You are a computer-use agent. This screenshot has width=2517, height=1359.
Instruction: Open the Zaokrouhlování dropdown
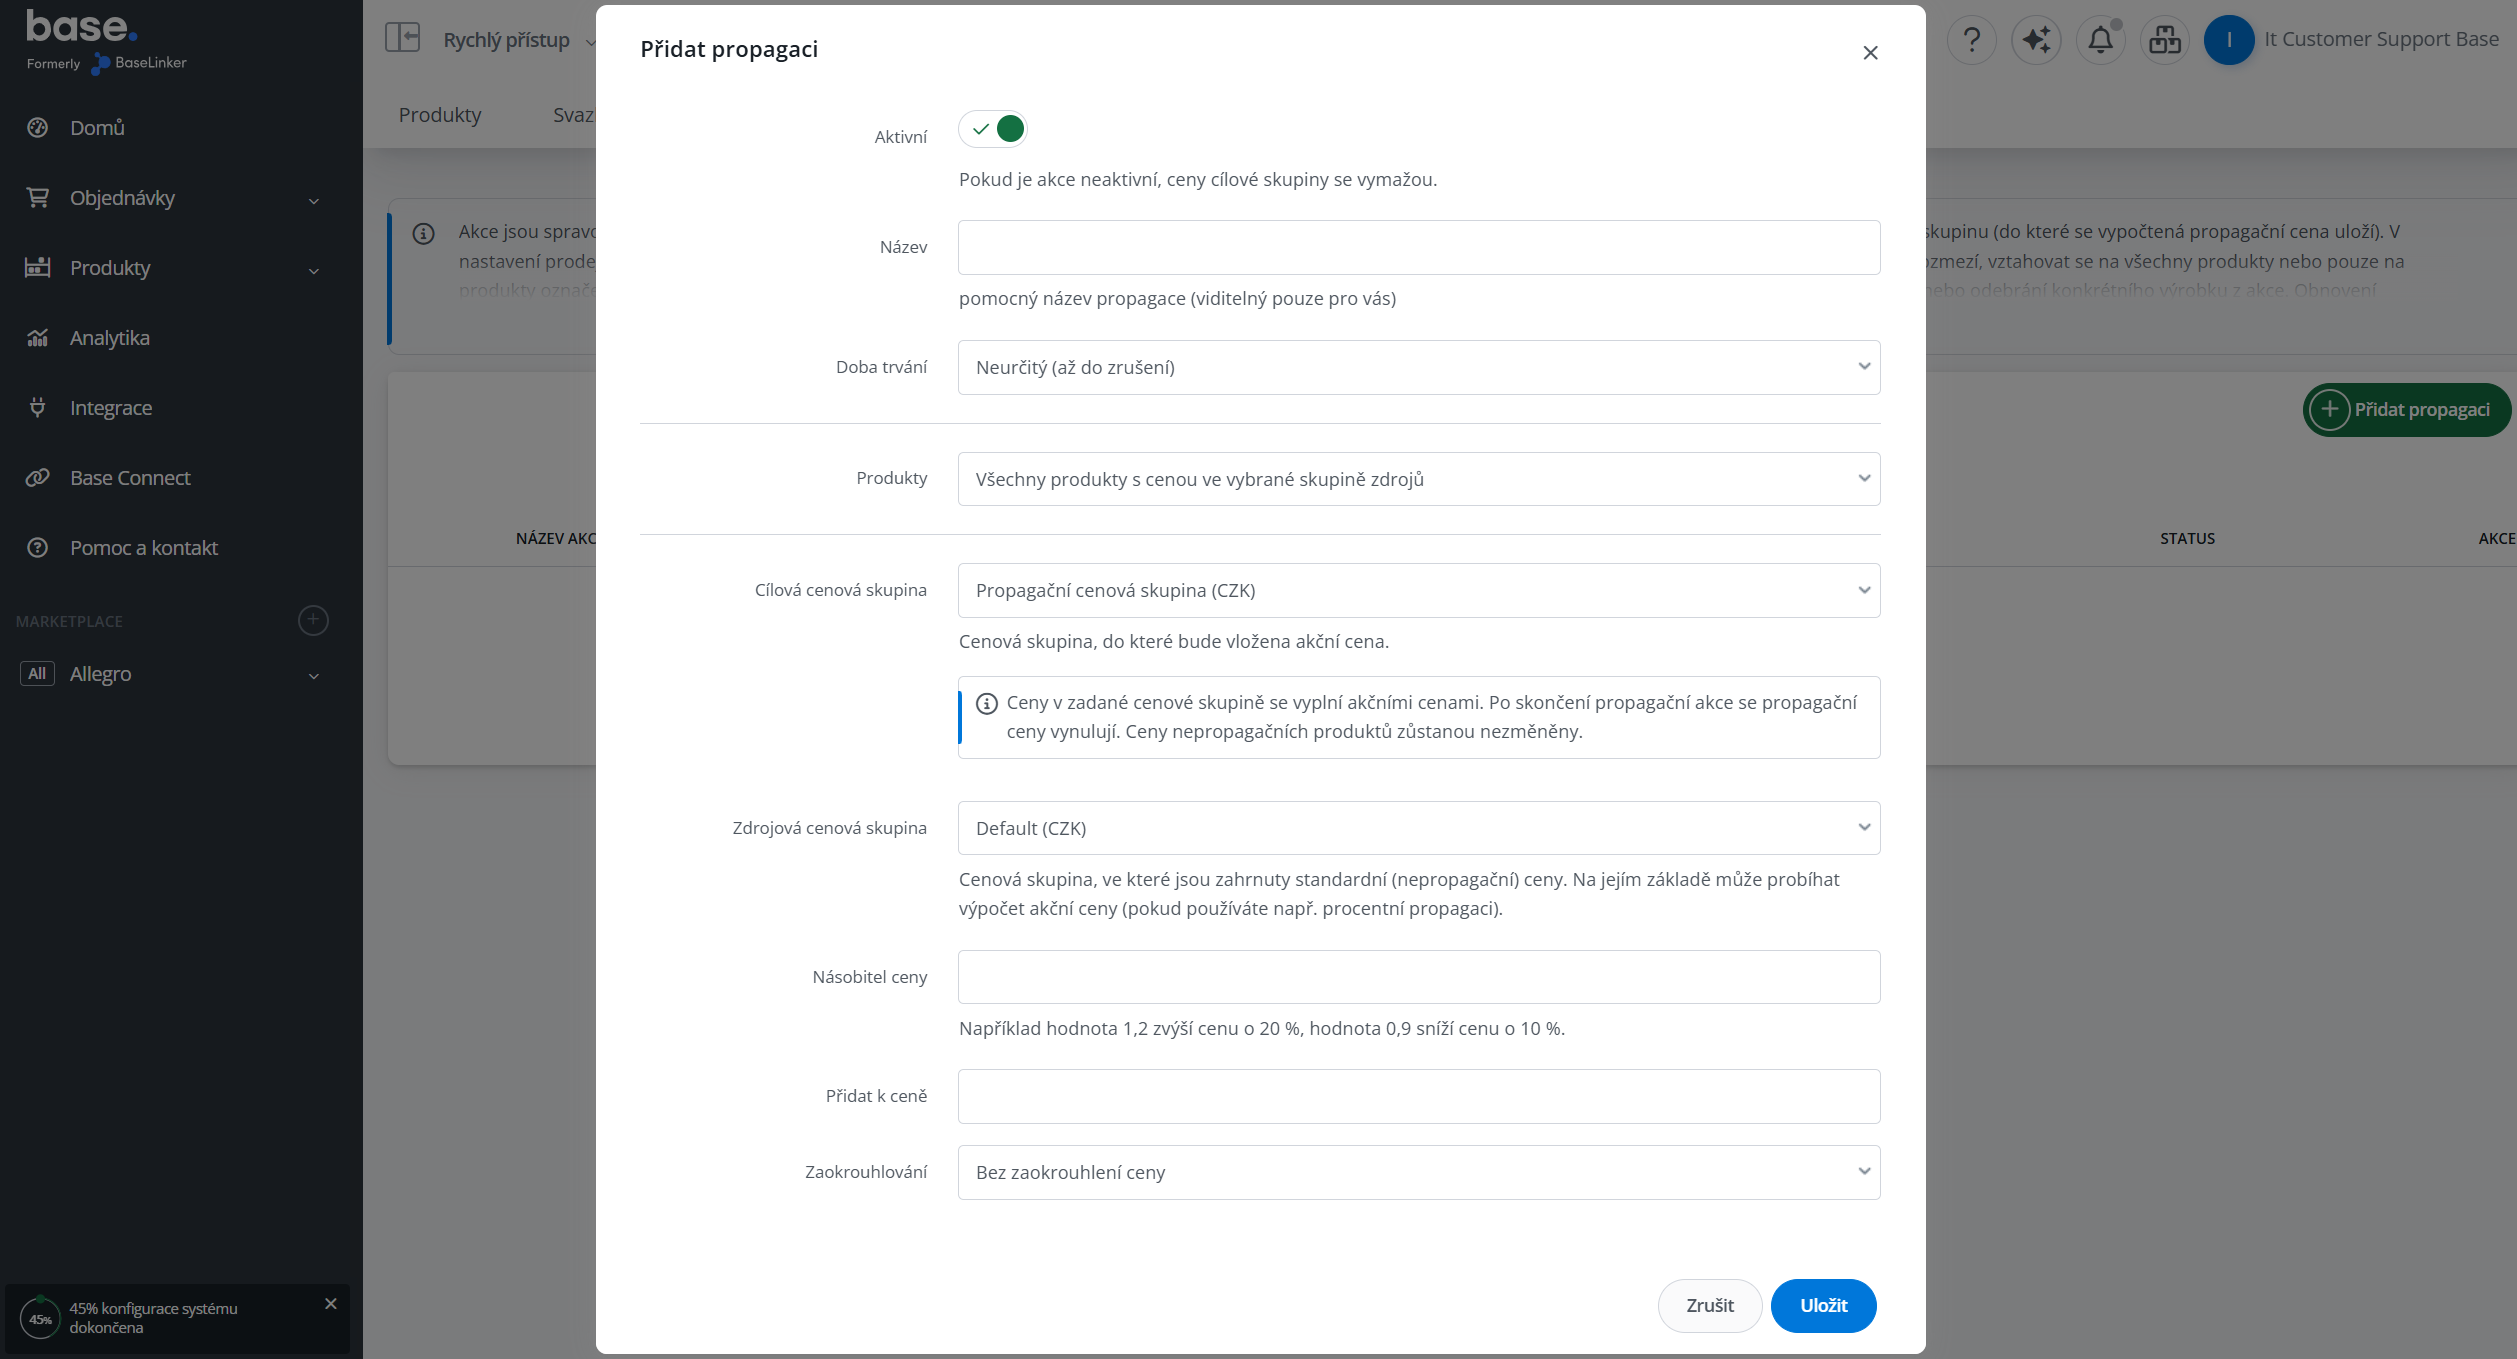coord(1419,1173)
